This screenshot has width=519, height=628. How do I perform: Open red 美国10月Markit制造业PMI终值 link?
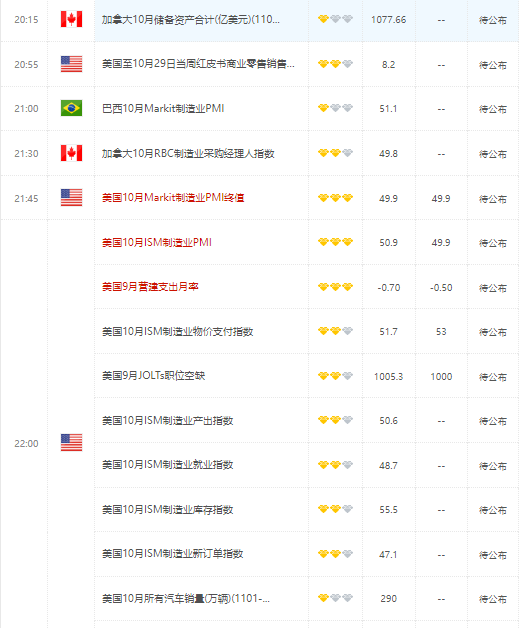173,198
